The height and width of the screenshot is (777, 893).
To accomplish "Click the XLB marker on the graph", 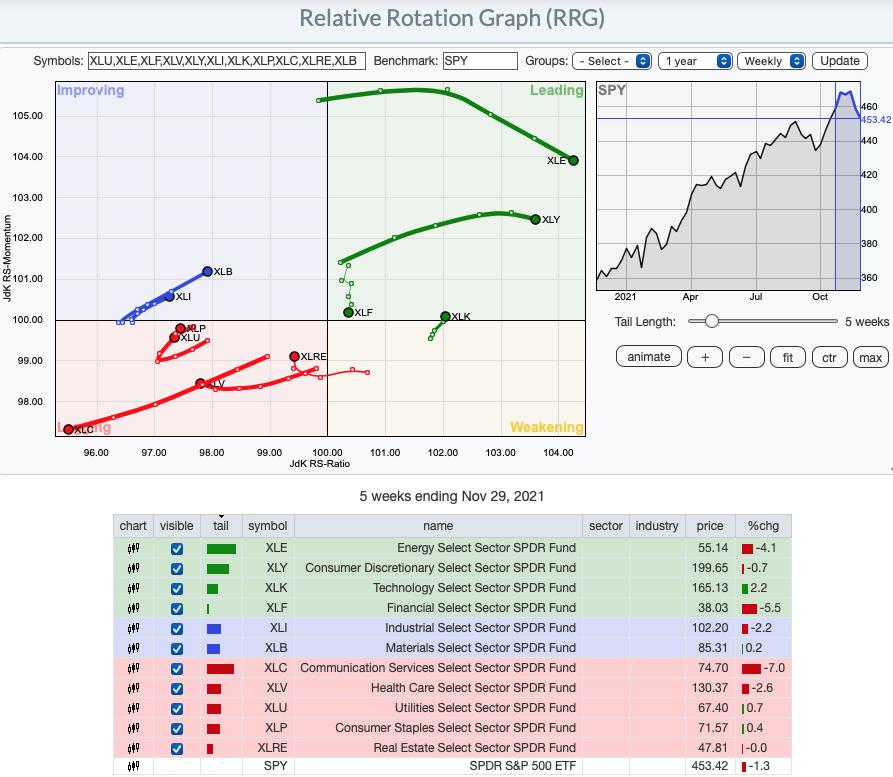I will point(207,272).
